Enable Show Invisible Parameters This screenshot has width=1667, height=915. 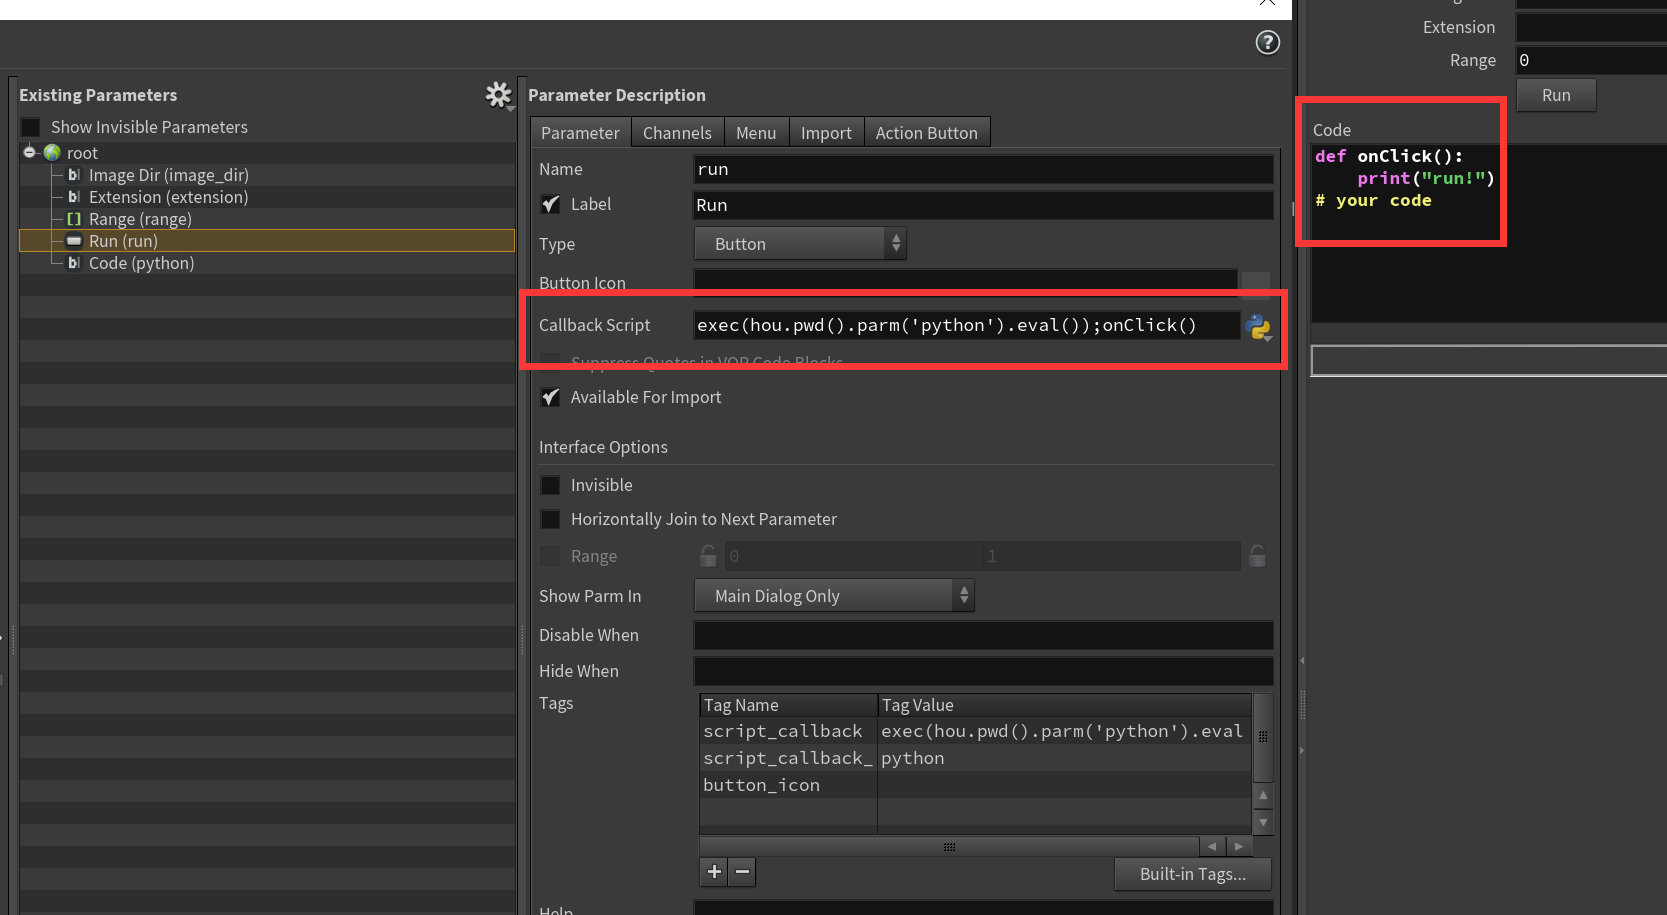pos(30,127)
